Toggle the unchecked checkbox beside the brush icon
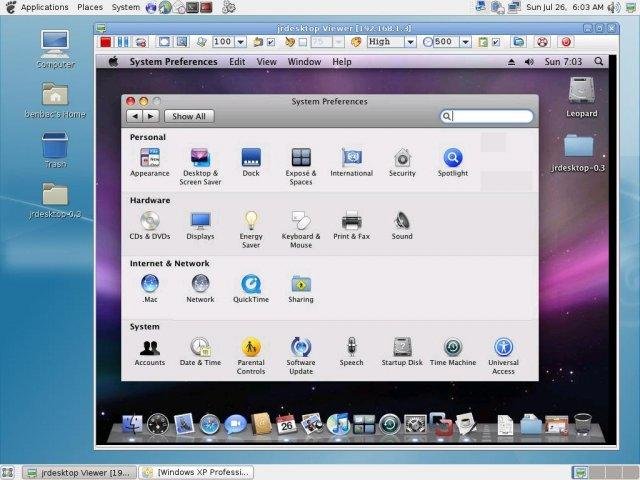 coord(302,42)
